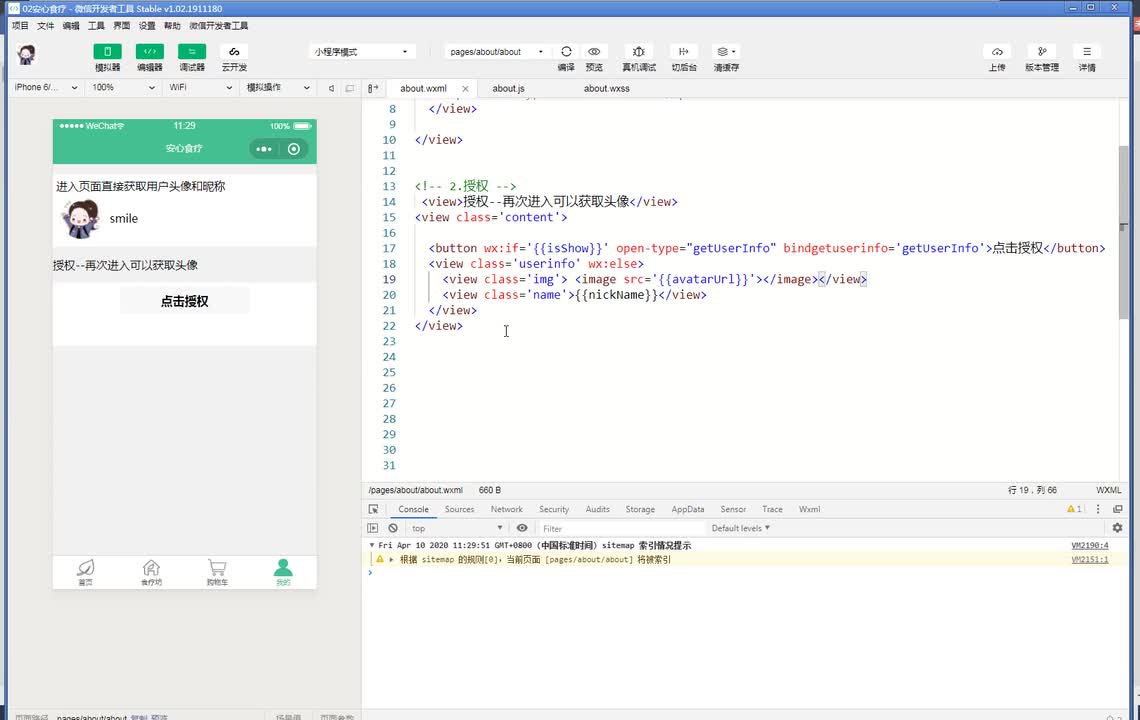The height and width of the screenshot is (720, 1140).
Task: Click the element inspector arrow icon
Action: point(373,509)
